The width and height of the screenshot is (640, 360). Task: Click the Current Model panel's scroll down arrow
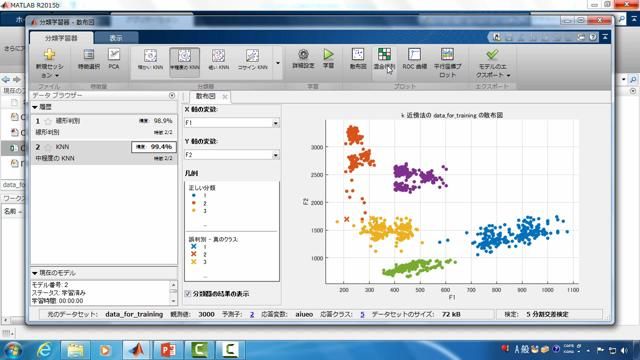click(173, 301)
